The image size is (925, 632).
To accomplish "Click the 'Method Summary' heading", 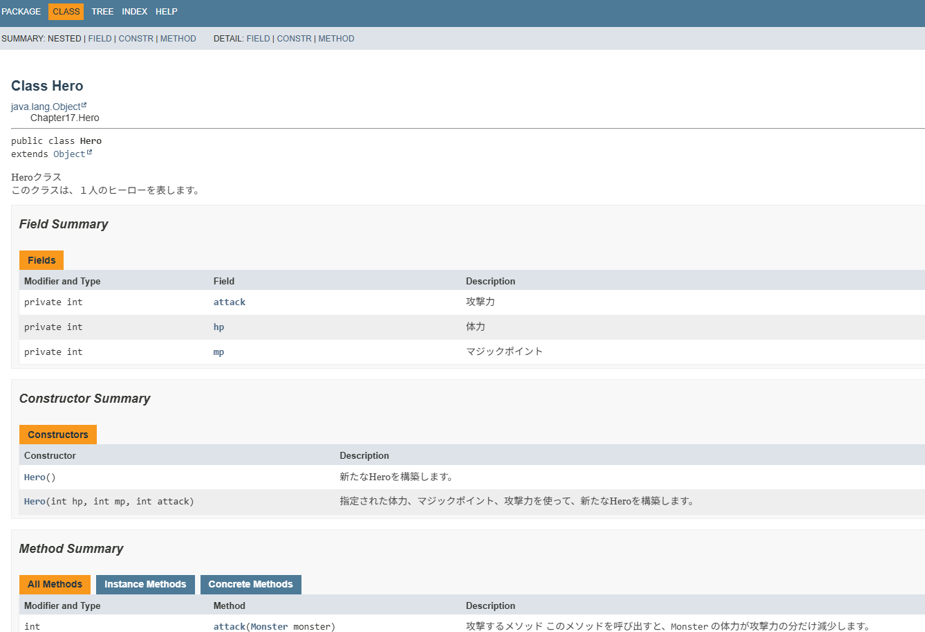I will (71, 549).
